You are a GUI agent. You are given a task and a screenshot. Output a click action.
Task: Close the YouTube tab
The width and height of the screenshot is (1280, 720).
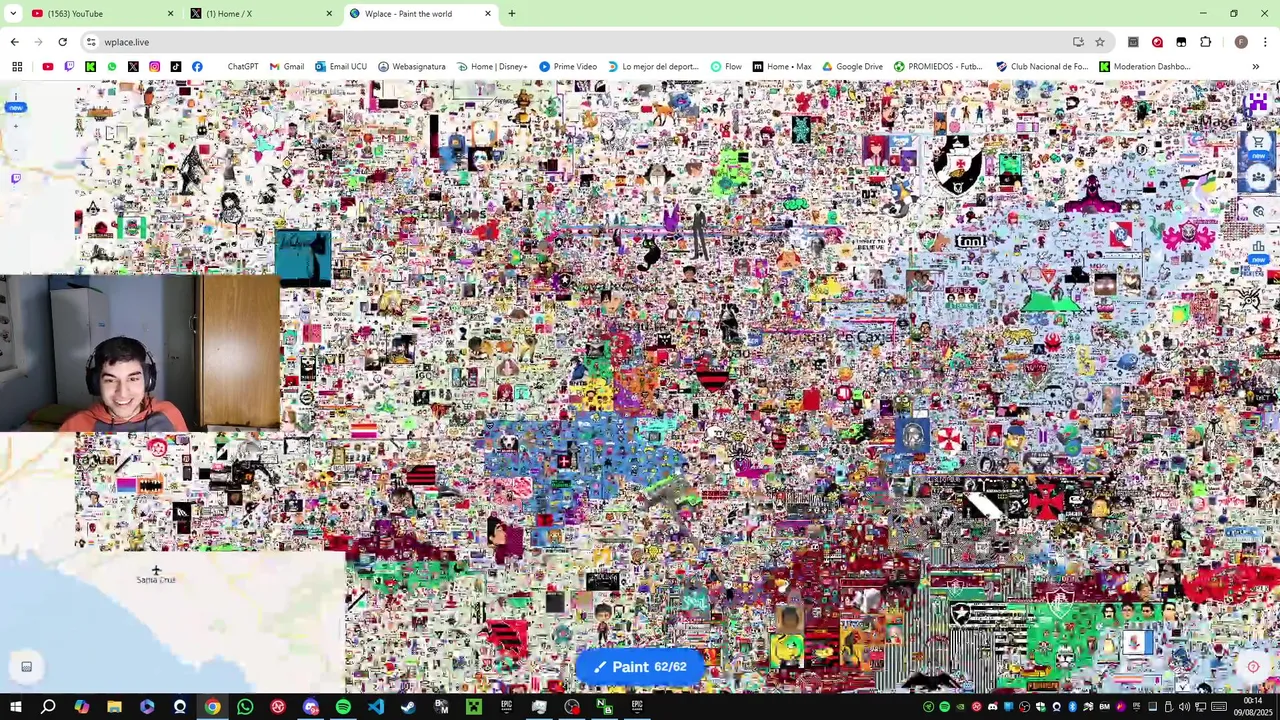click(170, 13)
